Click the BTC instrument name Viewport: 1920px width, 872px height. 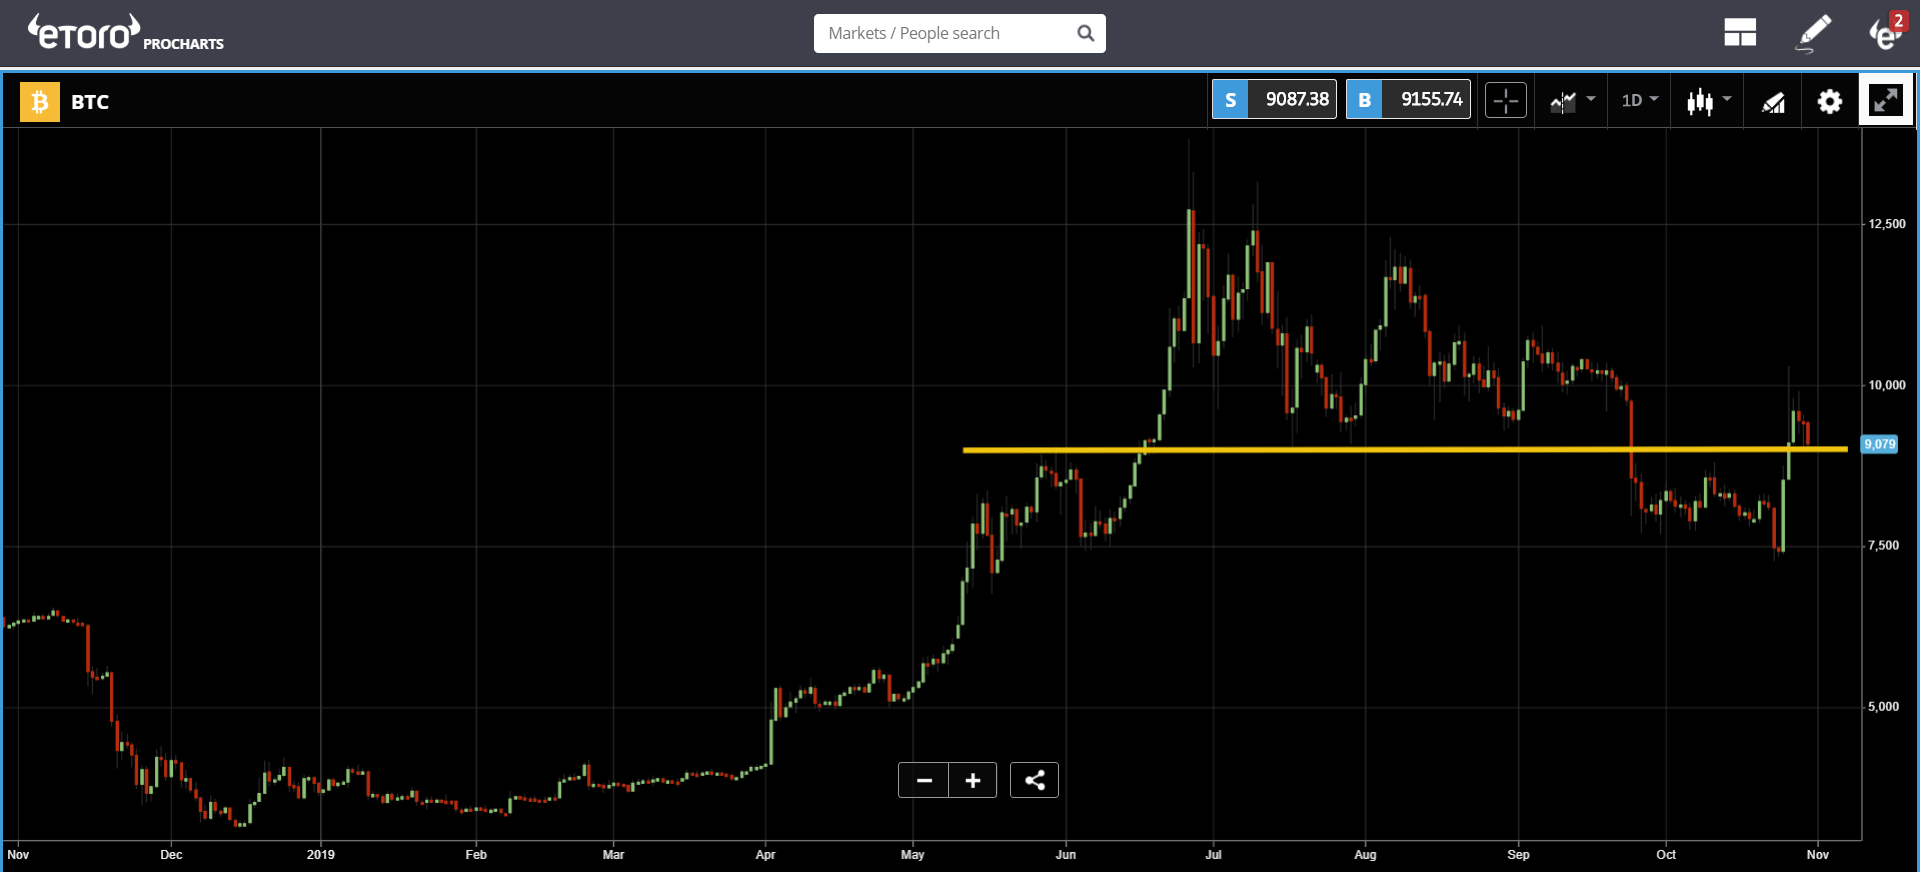(x=90, y=102)
